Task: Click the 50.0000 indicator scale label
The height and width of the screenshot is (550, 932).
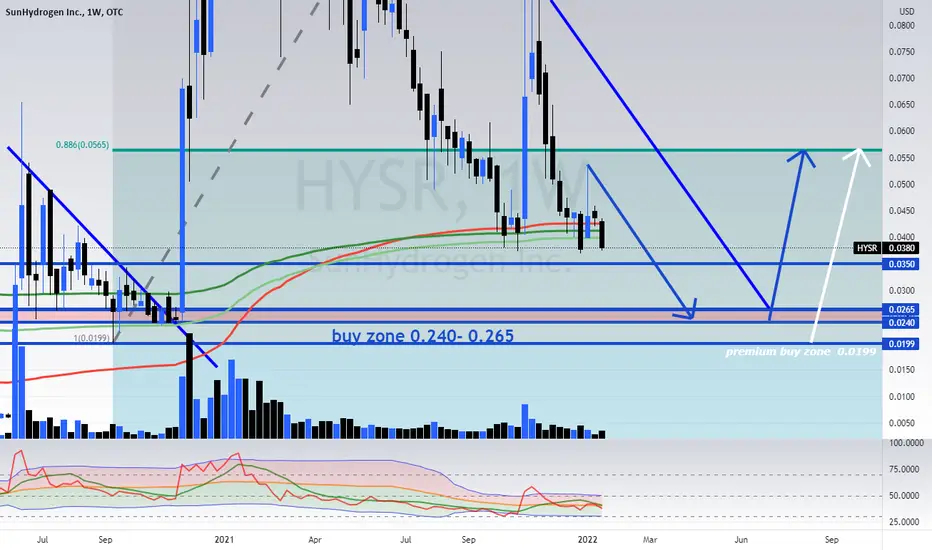Action: click(x=904, y=495)
